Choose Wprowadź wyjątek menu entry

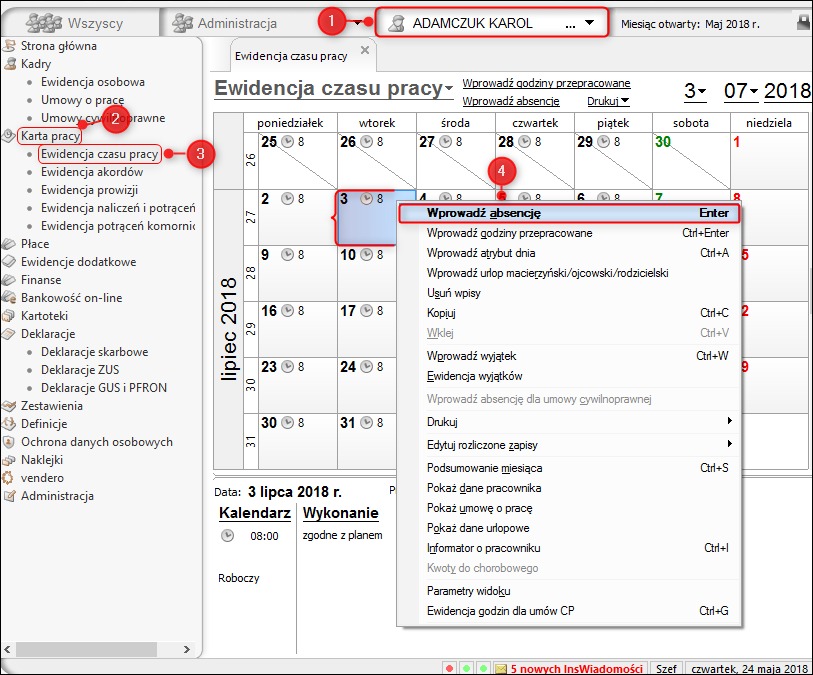tap(569, 356)
